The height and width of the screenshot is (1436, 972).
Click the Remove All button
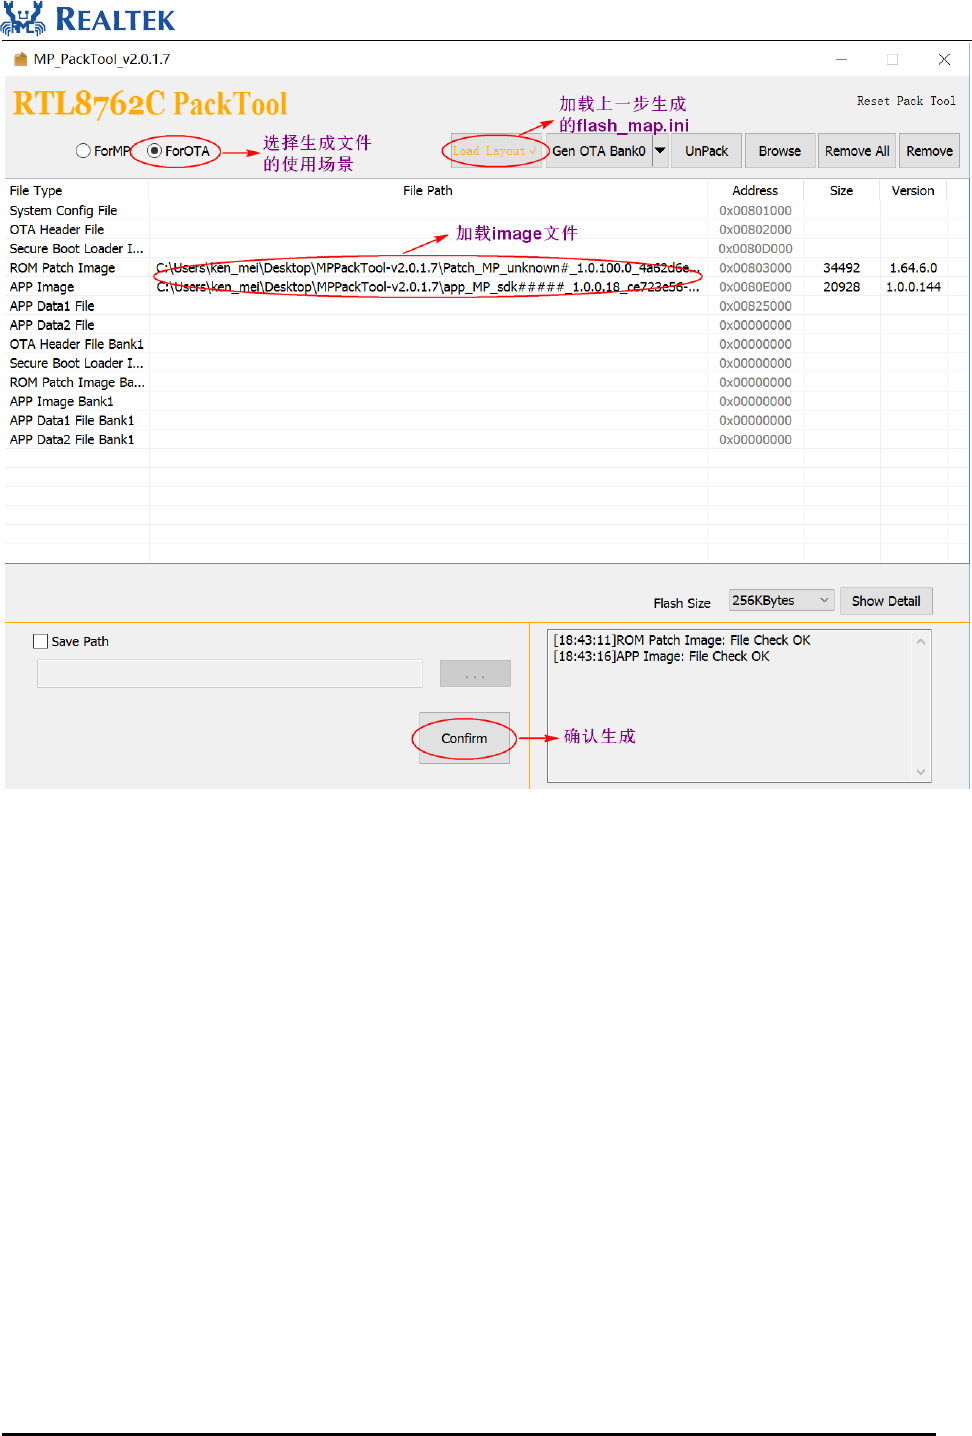[857, 151]
